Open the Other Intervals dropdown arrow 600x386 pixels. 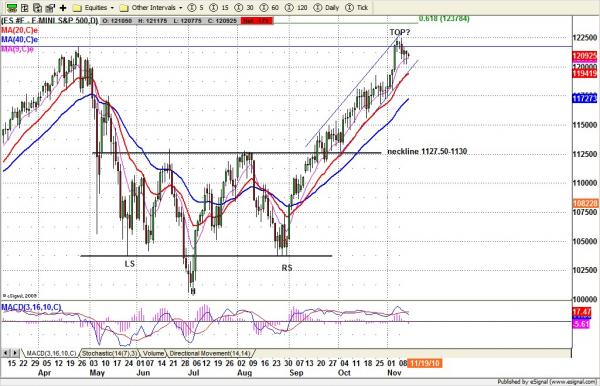click(x=181, y=8)
